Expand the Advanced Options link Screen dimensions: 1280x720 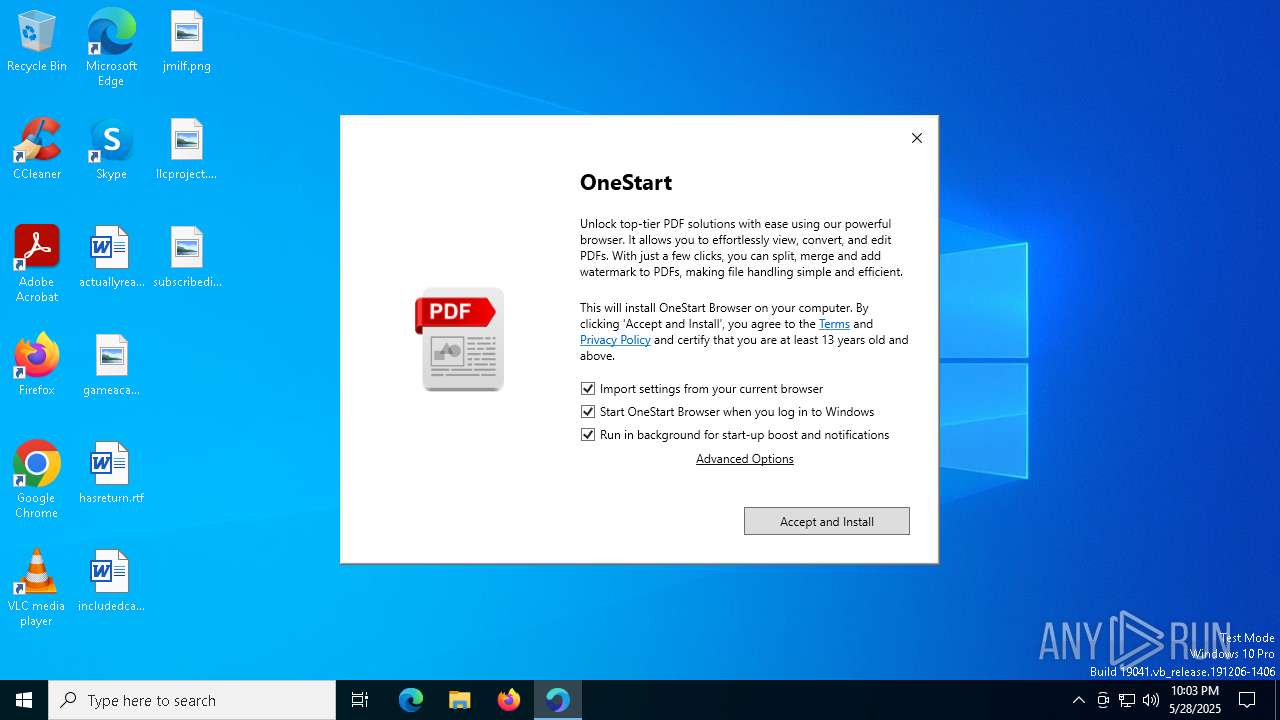[x=745, y=459]
